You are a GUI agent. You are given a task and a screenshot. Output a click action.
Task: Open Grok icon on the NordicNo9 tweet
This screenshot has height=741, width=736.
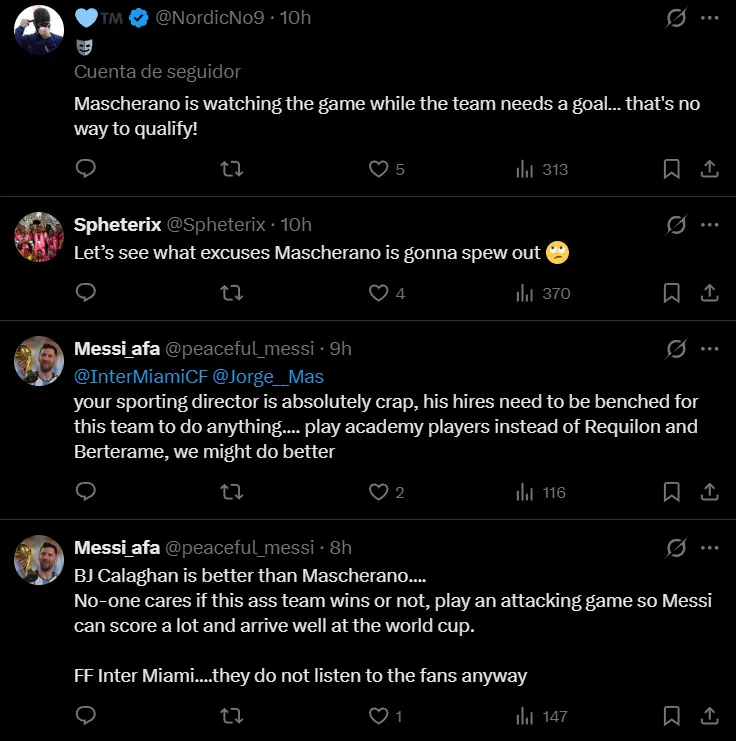676,18
